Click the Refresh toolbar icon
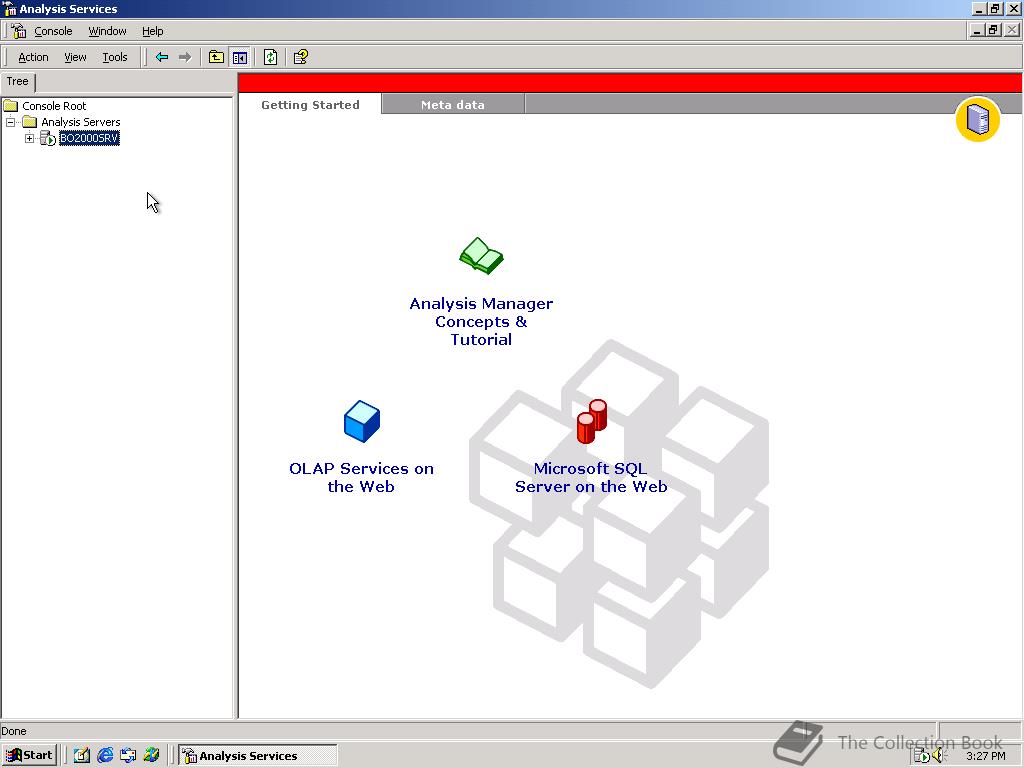1024x768 pixels. click(270, 57)
